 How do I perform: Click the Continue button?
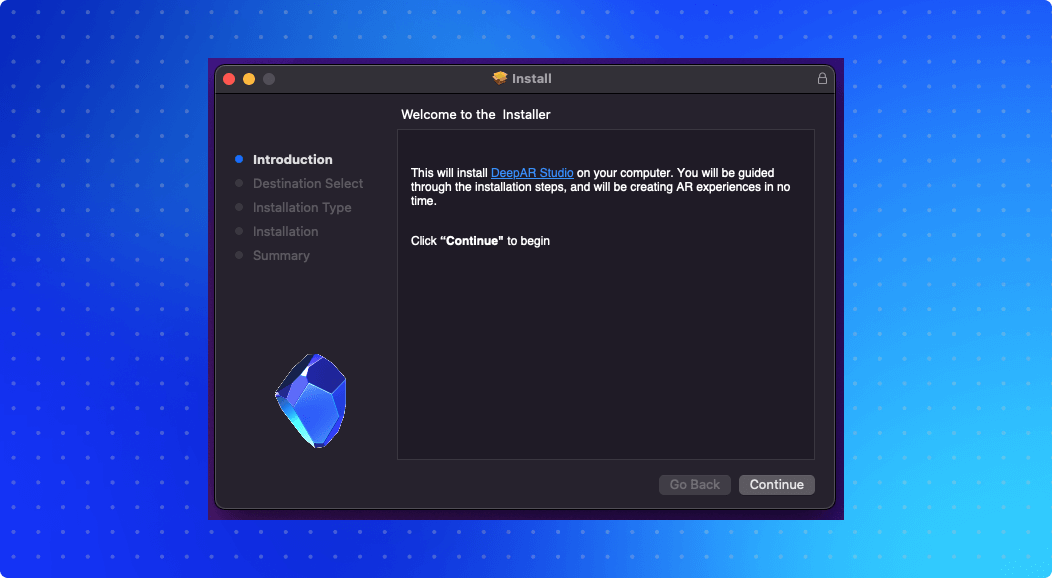[x=777, y=484]
